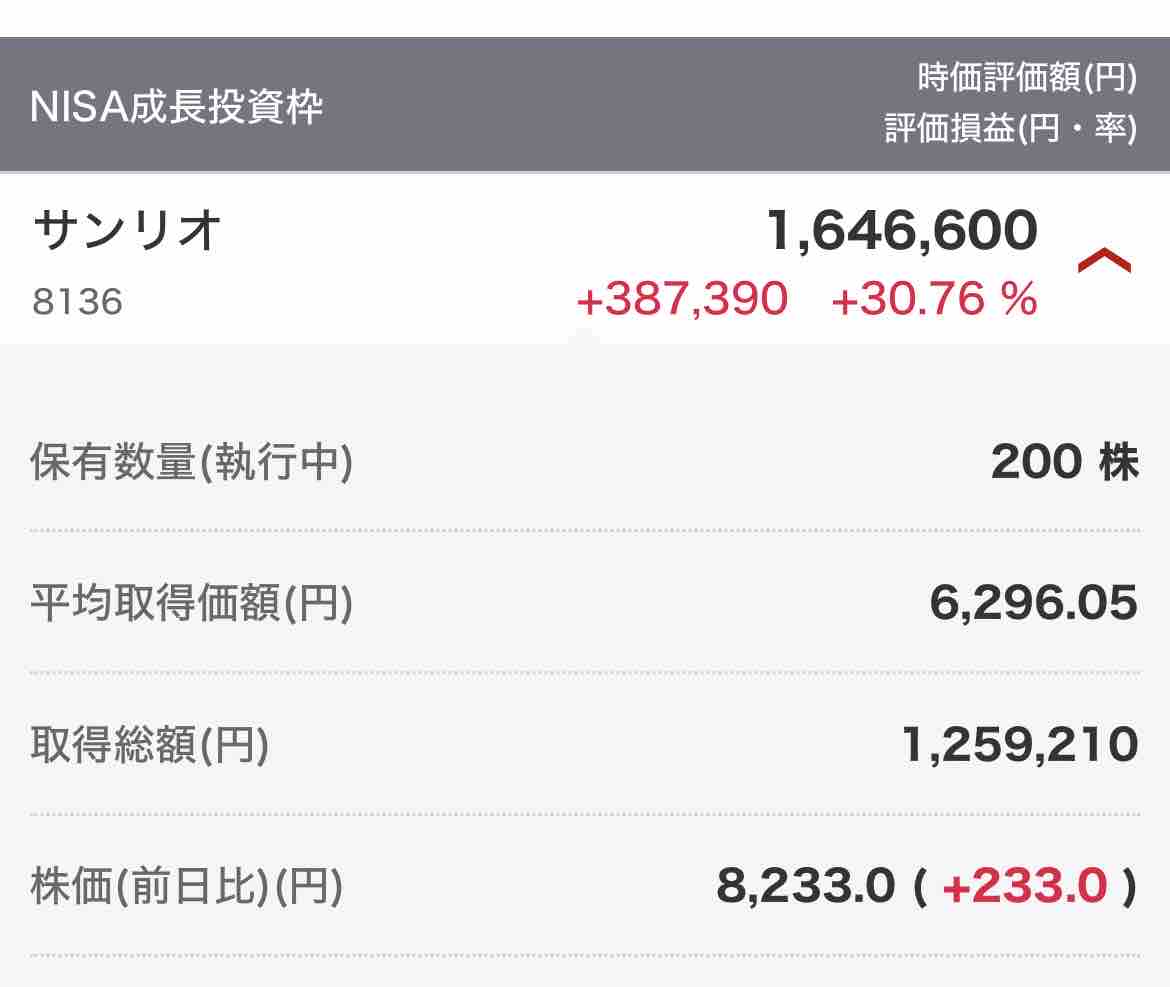Image resolution: width=1170 pixels, height=987 pixels.
Task: Collapse the サンリオ details with red chevron
Action: [1104, 262]
